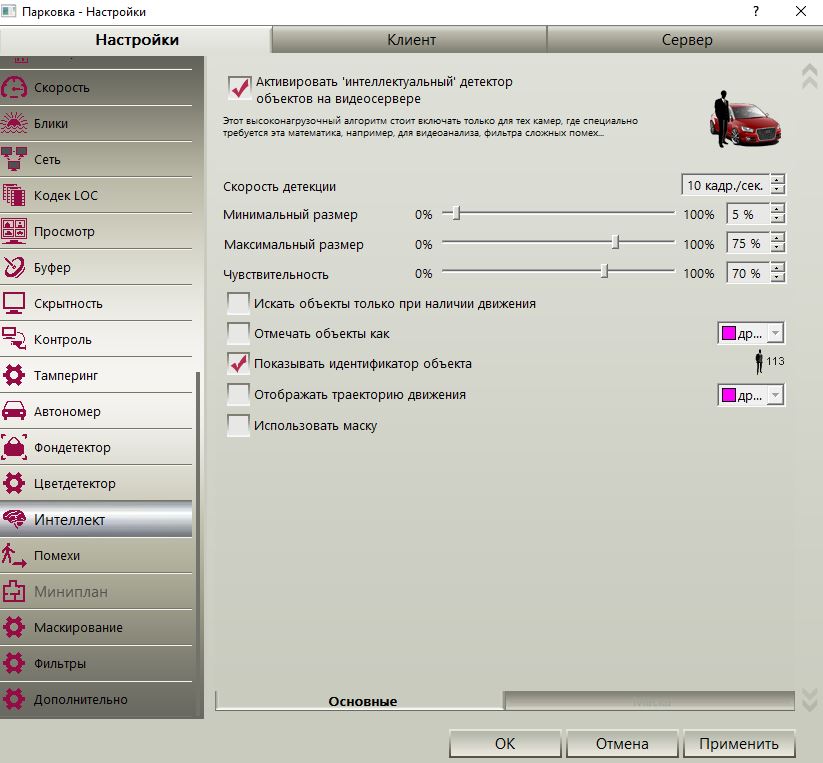Click the Чувствительность slider handle
The image size is (823, 763).
click(x=604, y=271)
